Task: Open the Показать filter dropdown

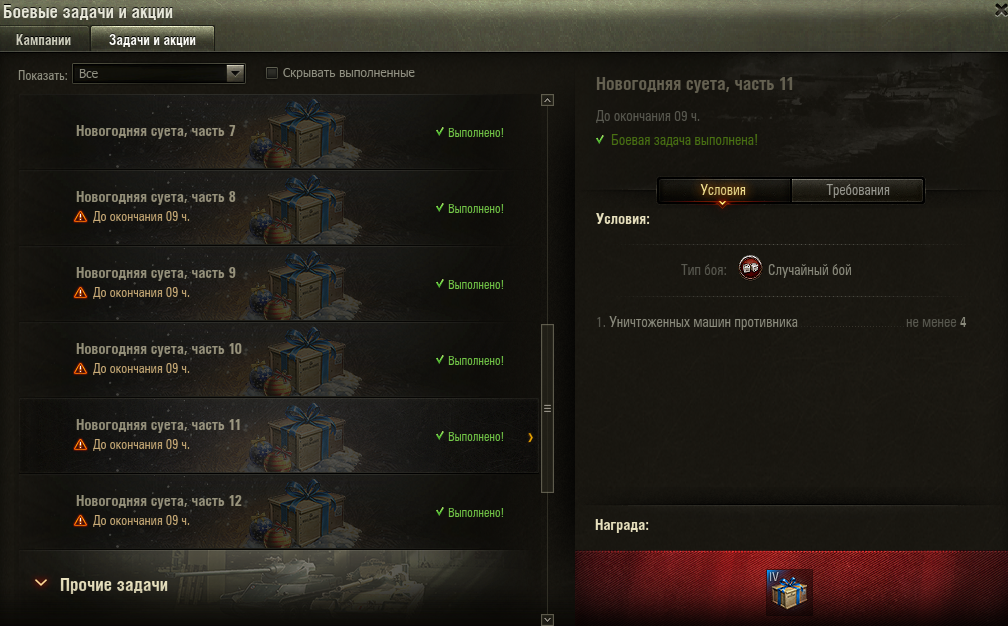Action: point(159,73)
